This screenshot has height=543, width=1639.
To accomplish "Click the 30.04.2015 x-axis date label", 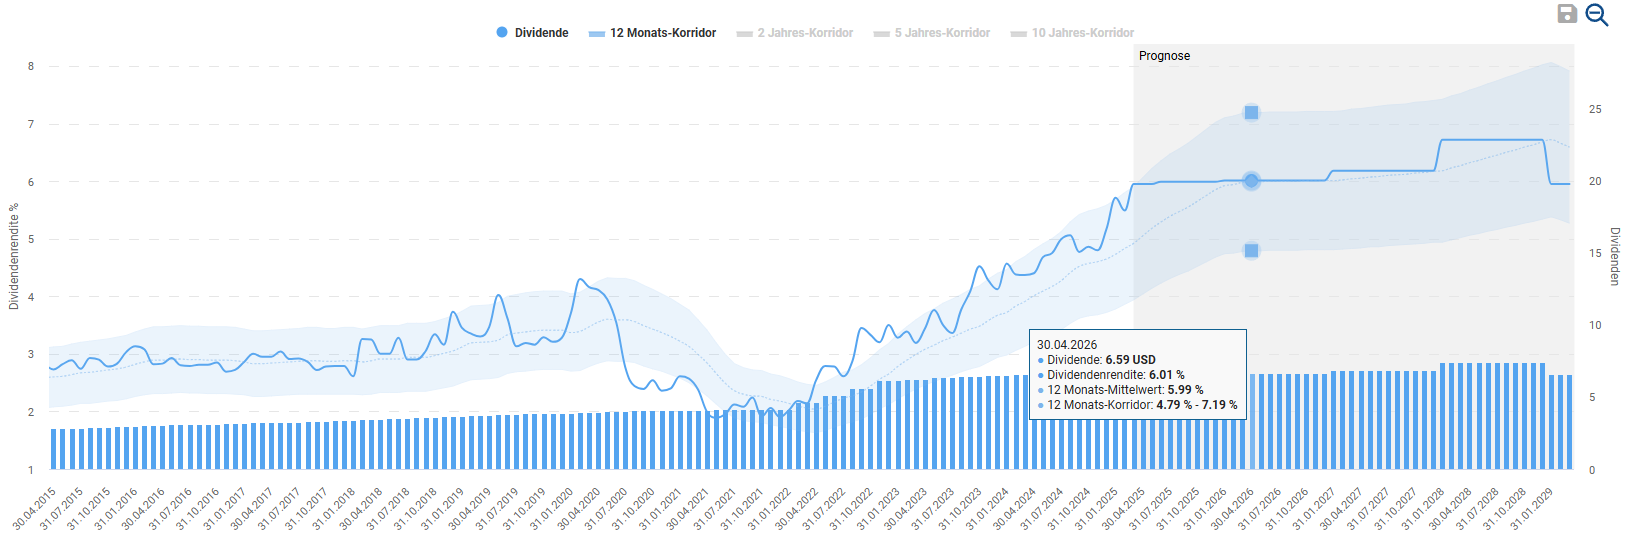I will (x=35, y=509).
